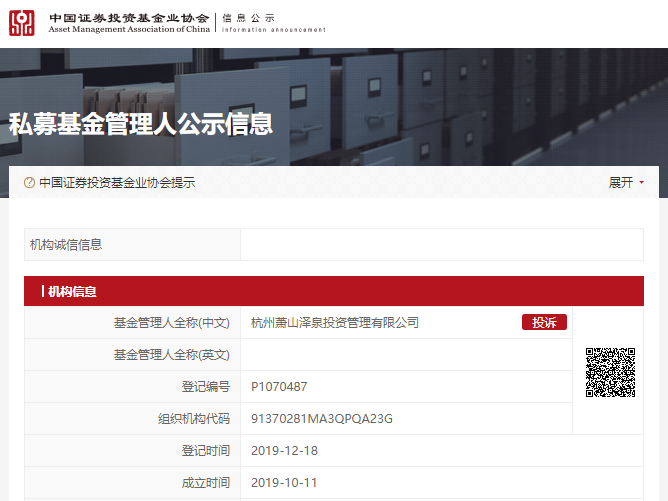Click the 组织机构代码 label
Image resolution: width=668 pixels, height=501 pixels.
click(194, 419)
